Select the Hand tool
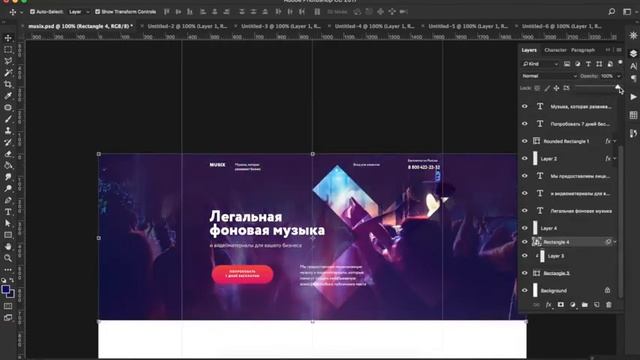This screenshot has height=360, width=640. tap(8, 247)
